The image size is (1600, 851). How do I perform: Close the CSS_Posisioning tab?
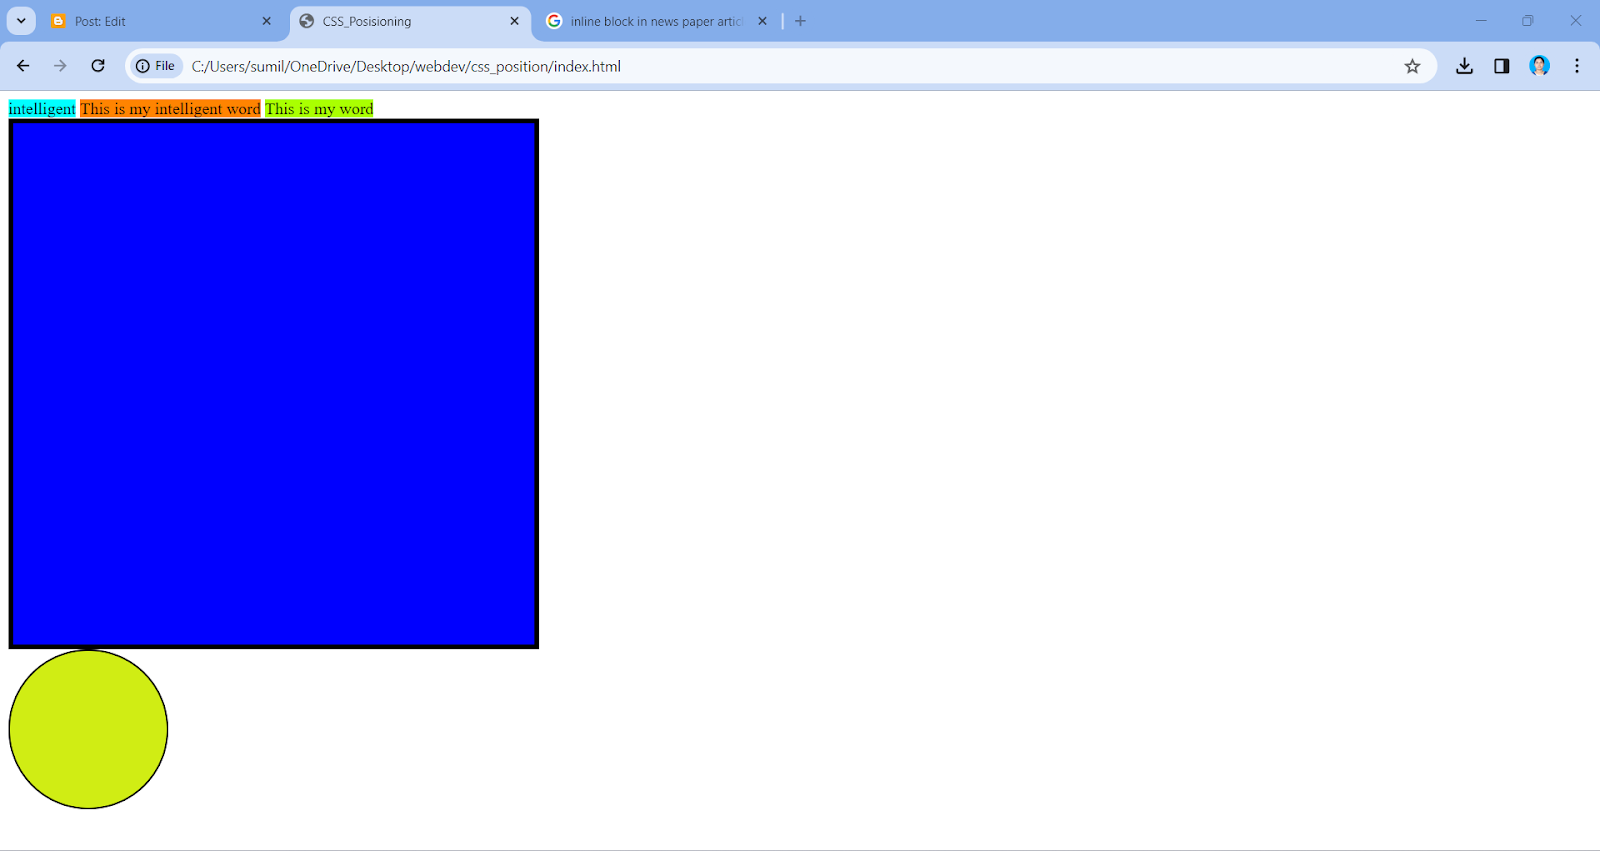coord(514,21)
